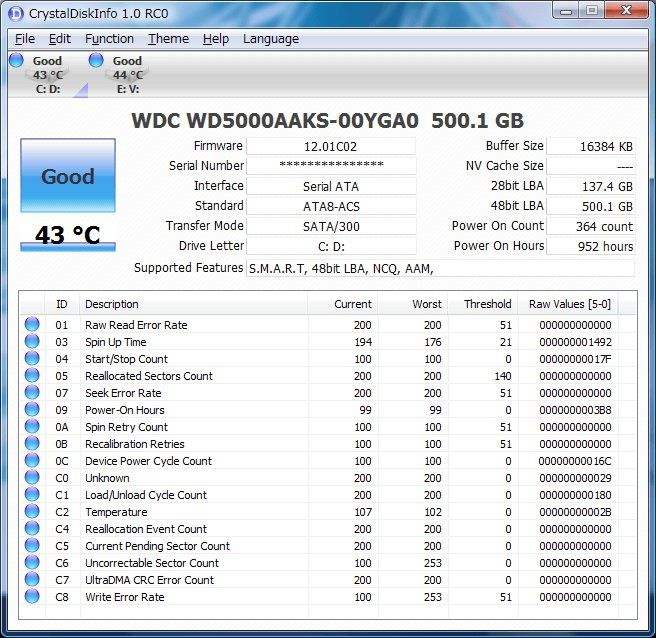Click the UltraDMA CRC Error Count orb
The height and width of the screenshot is (638, 656).
pyautogui.click(x=32, y=579)
